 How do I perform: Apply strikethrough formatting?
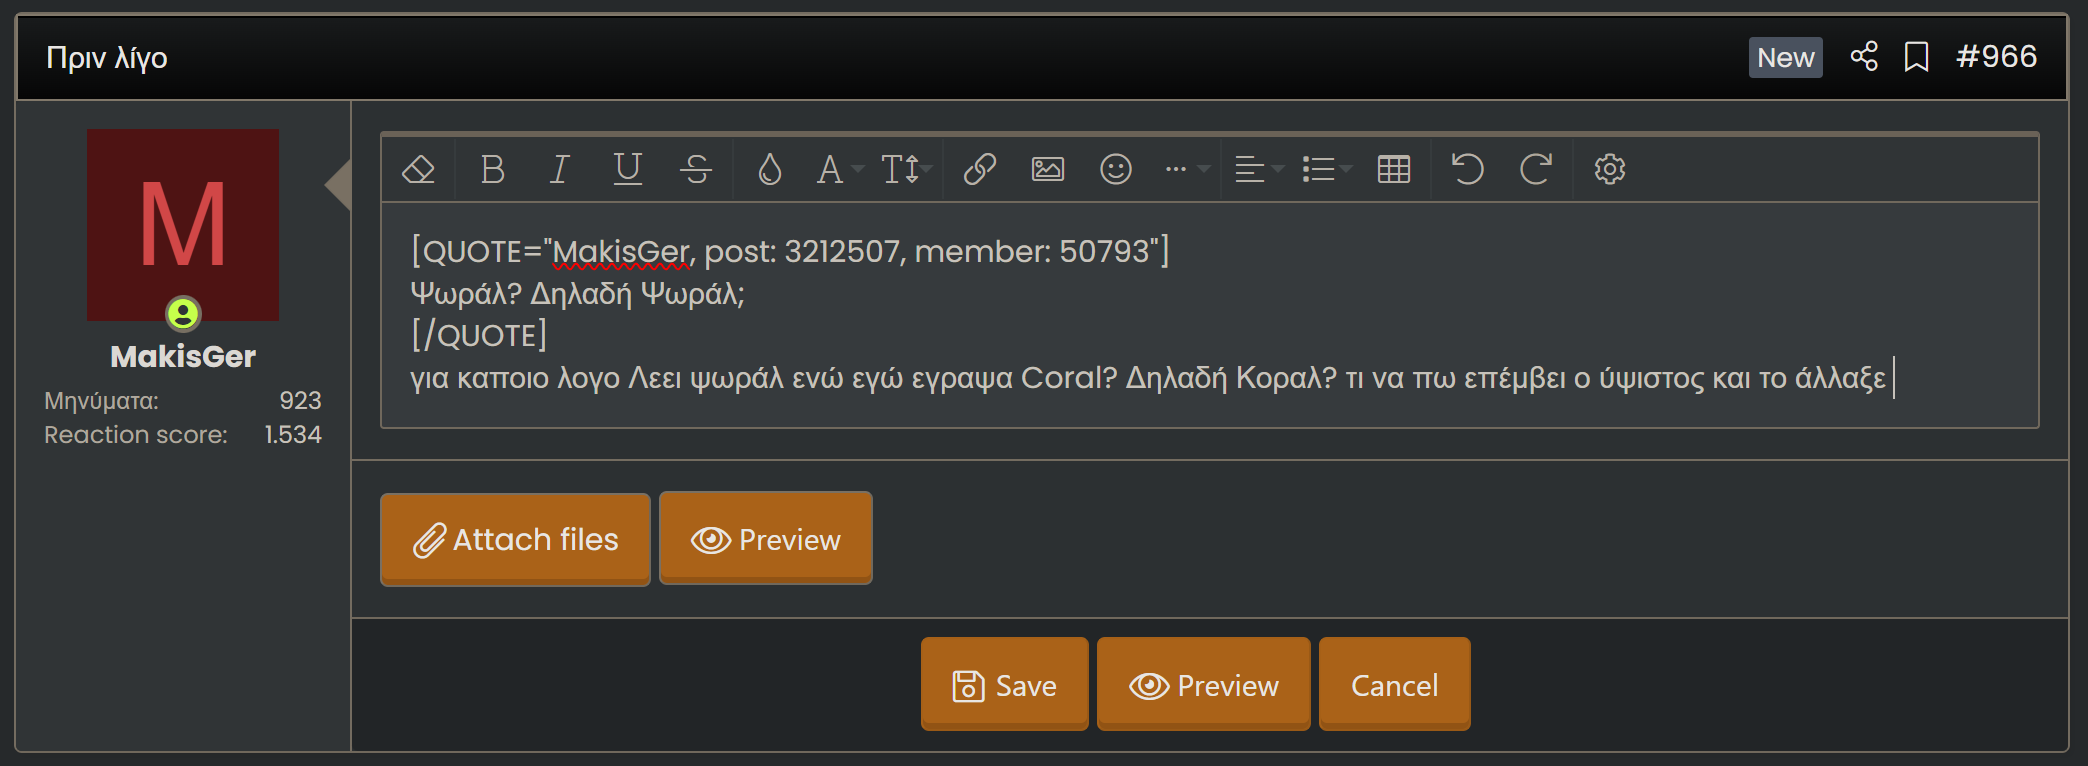(x=696, y=169)
